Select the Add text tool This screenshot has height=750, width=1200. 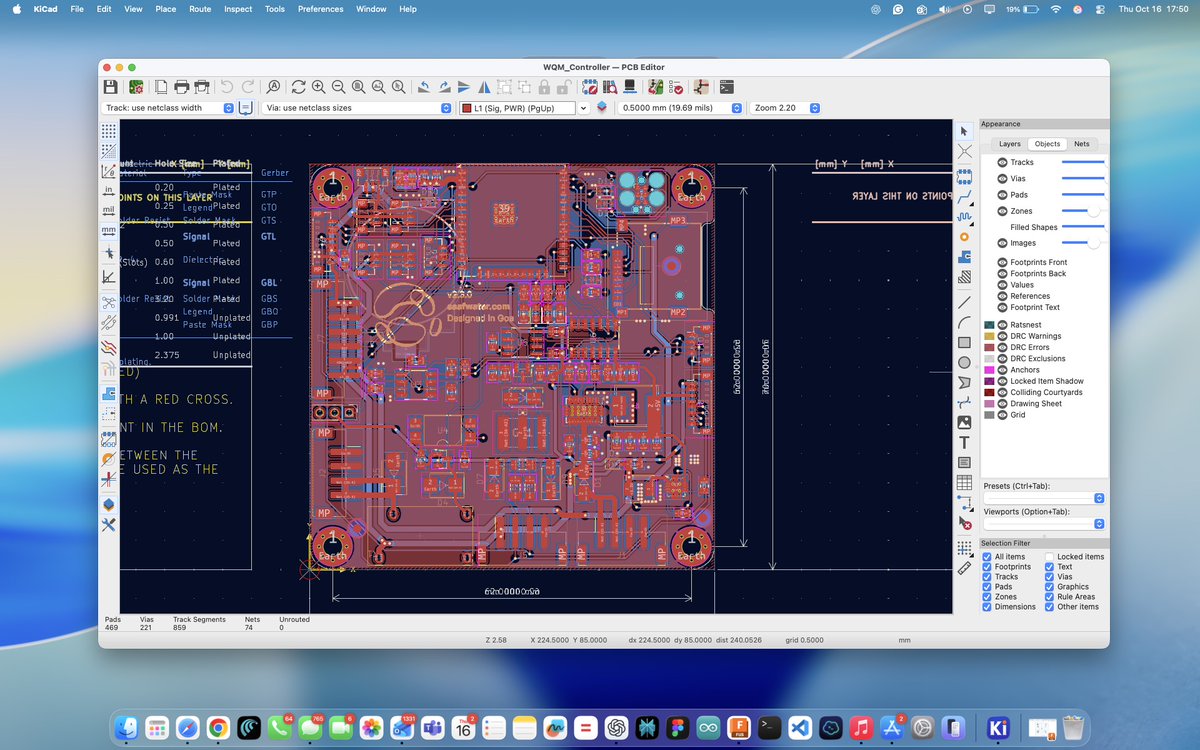[x=964, y=442]
